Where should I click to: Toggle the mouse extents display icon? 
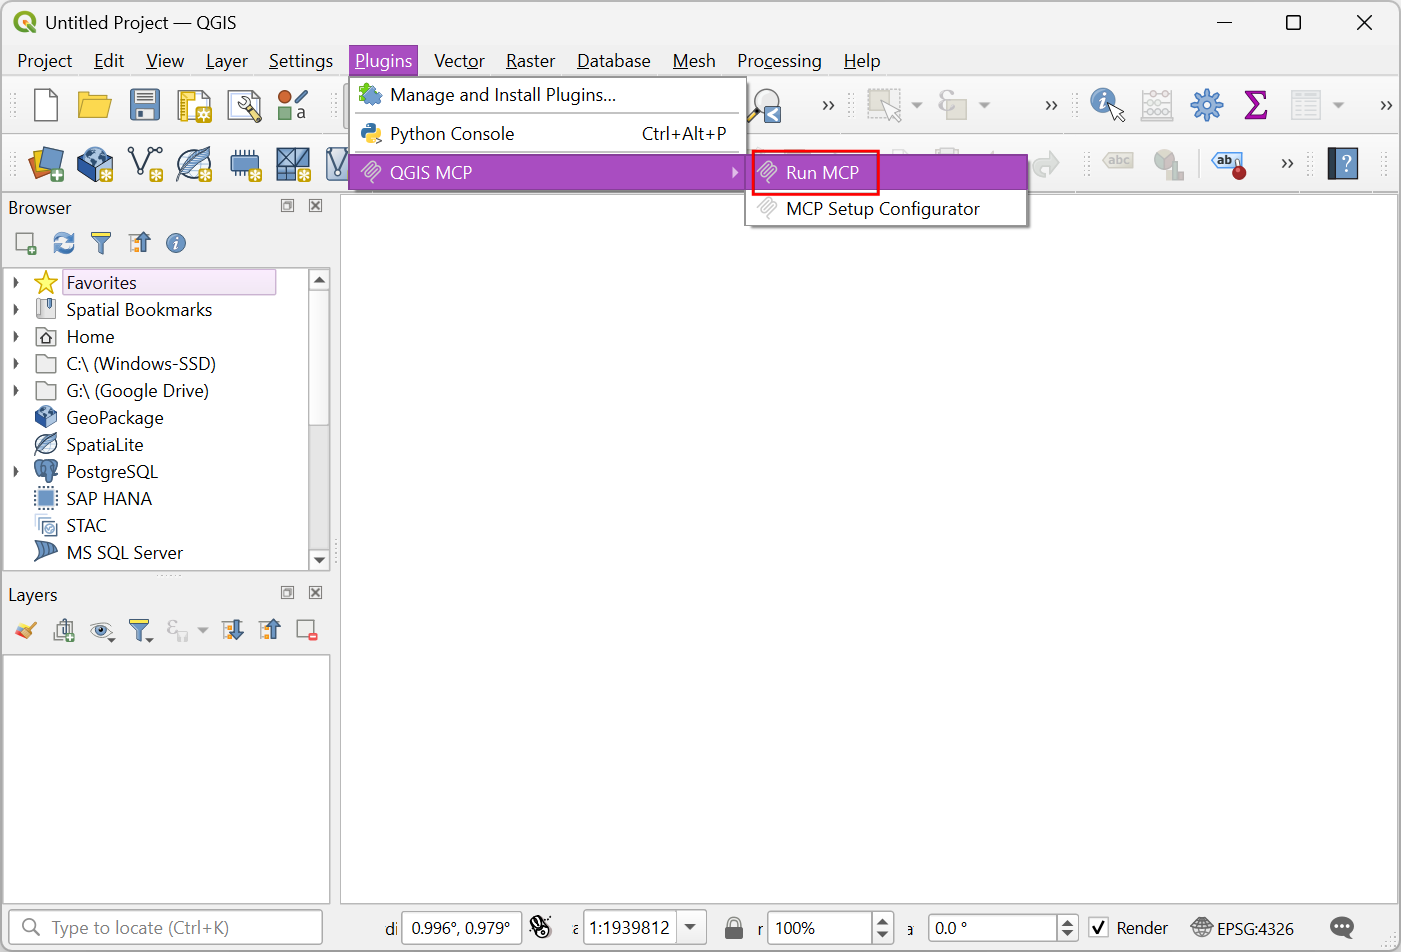tap(541, 928)
